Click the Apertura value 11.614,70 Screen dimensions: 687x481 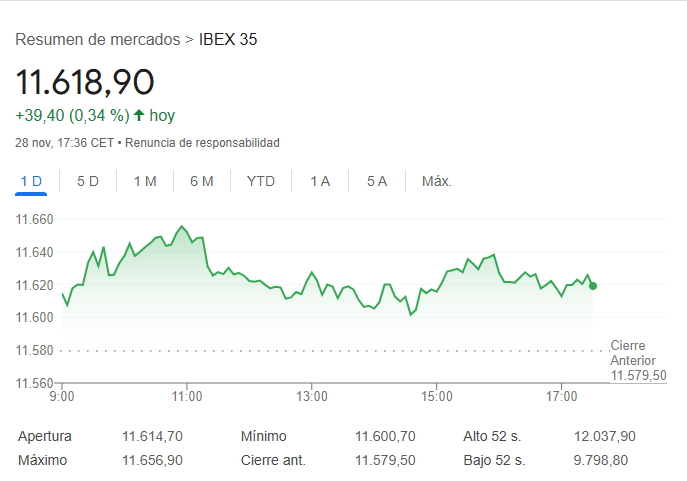(152, 436)
